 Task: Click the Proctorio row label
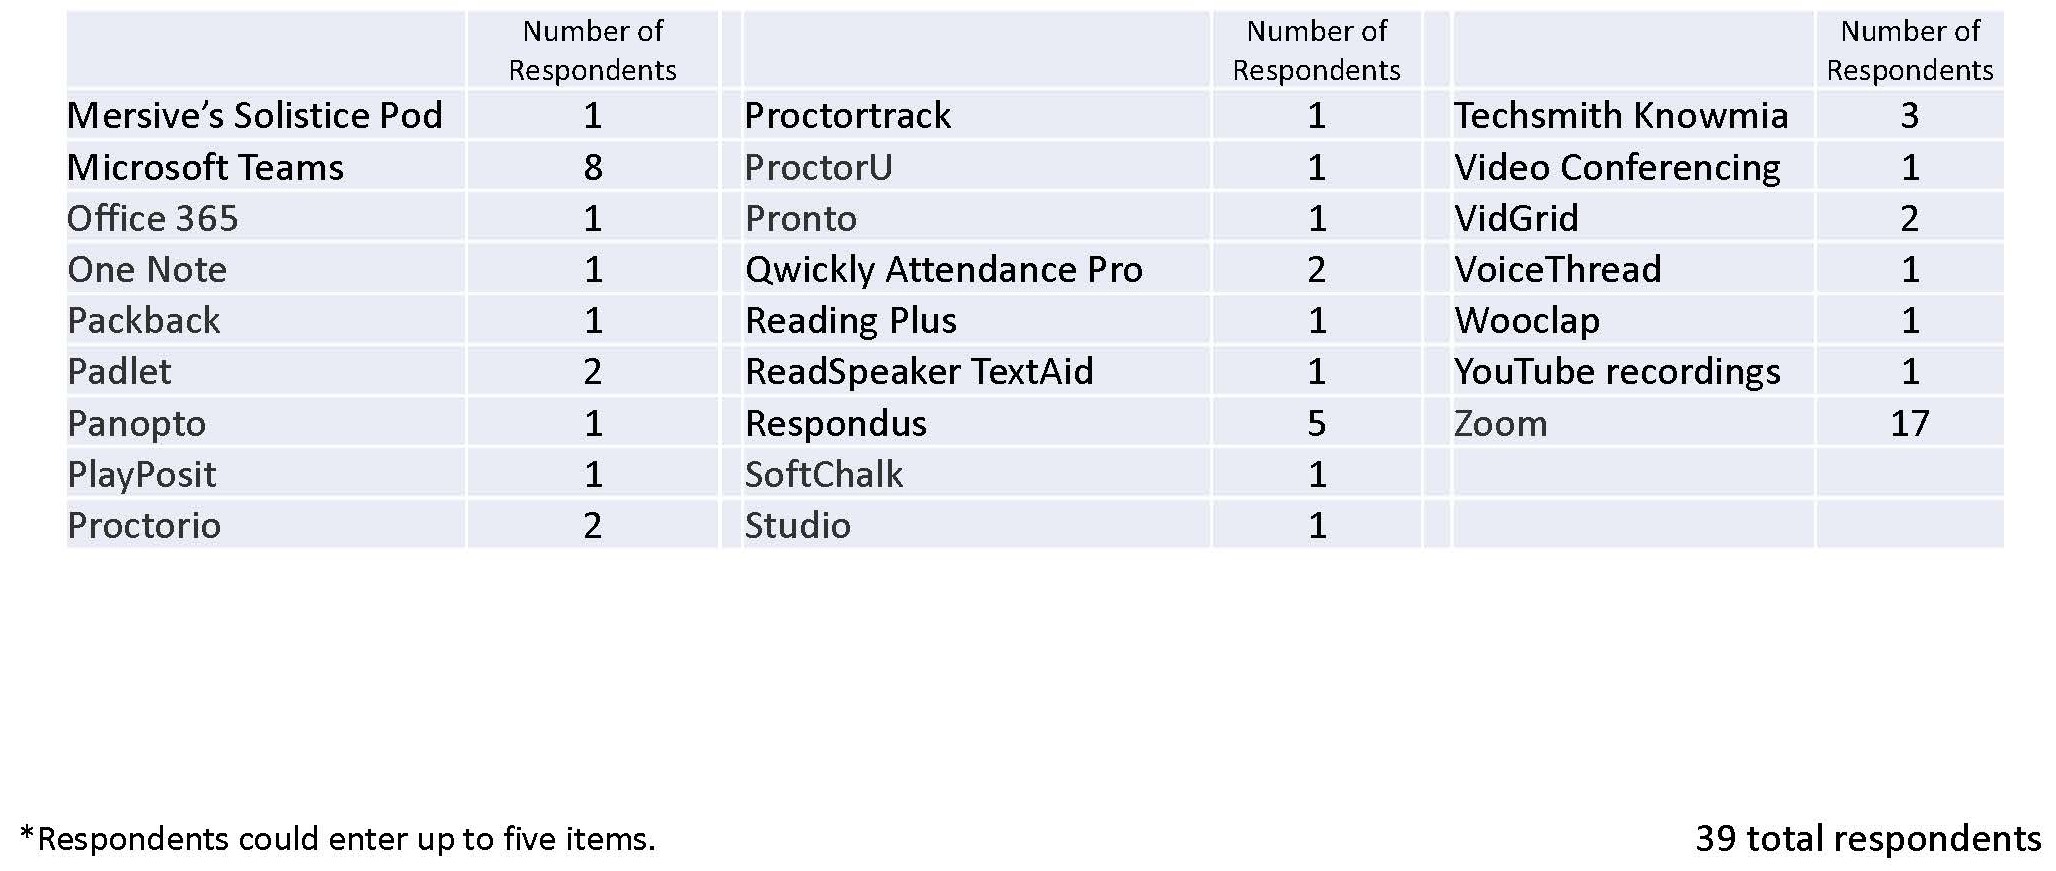pyautogui.click(x=144, y=525)
